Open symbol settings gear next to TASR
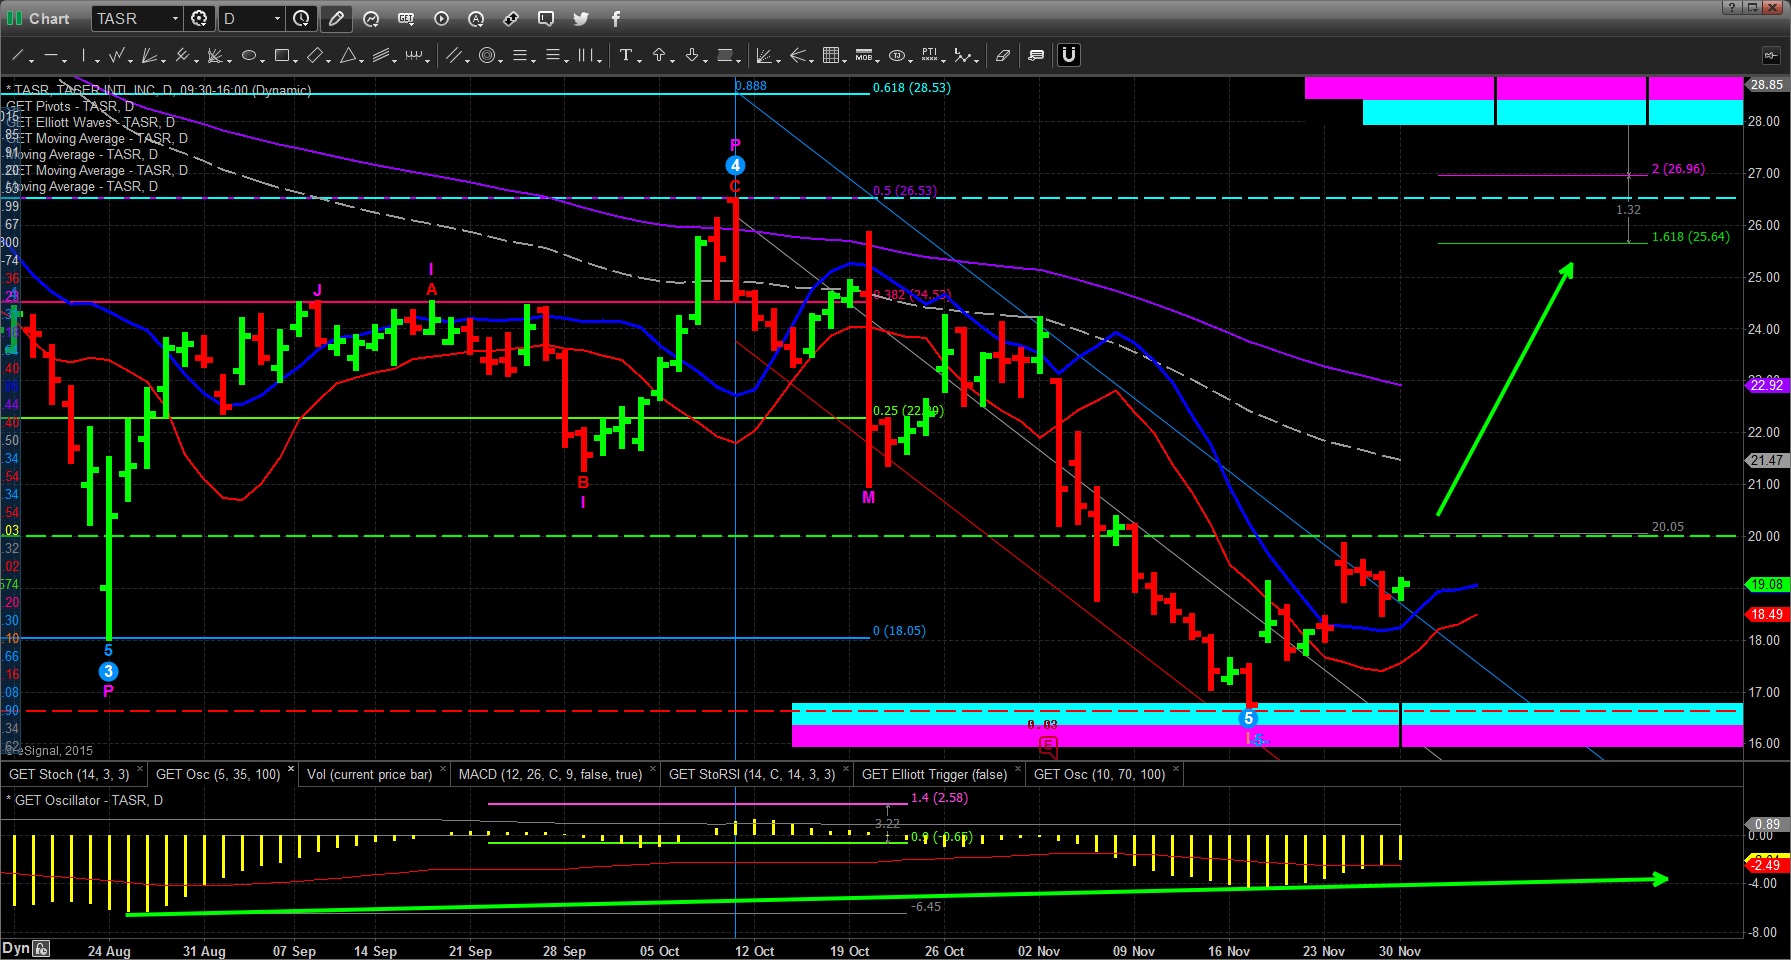The height and width of the screenshot is (960, 1791). click(200, 18)
